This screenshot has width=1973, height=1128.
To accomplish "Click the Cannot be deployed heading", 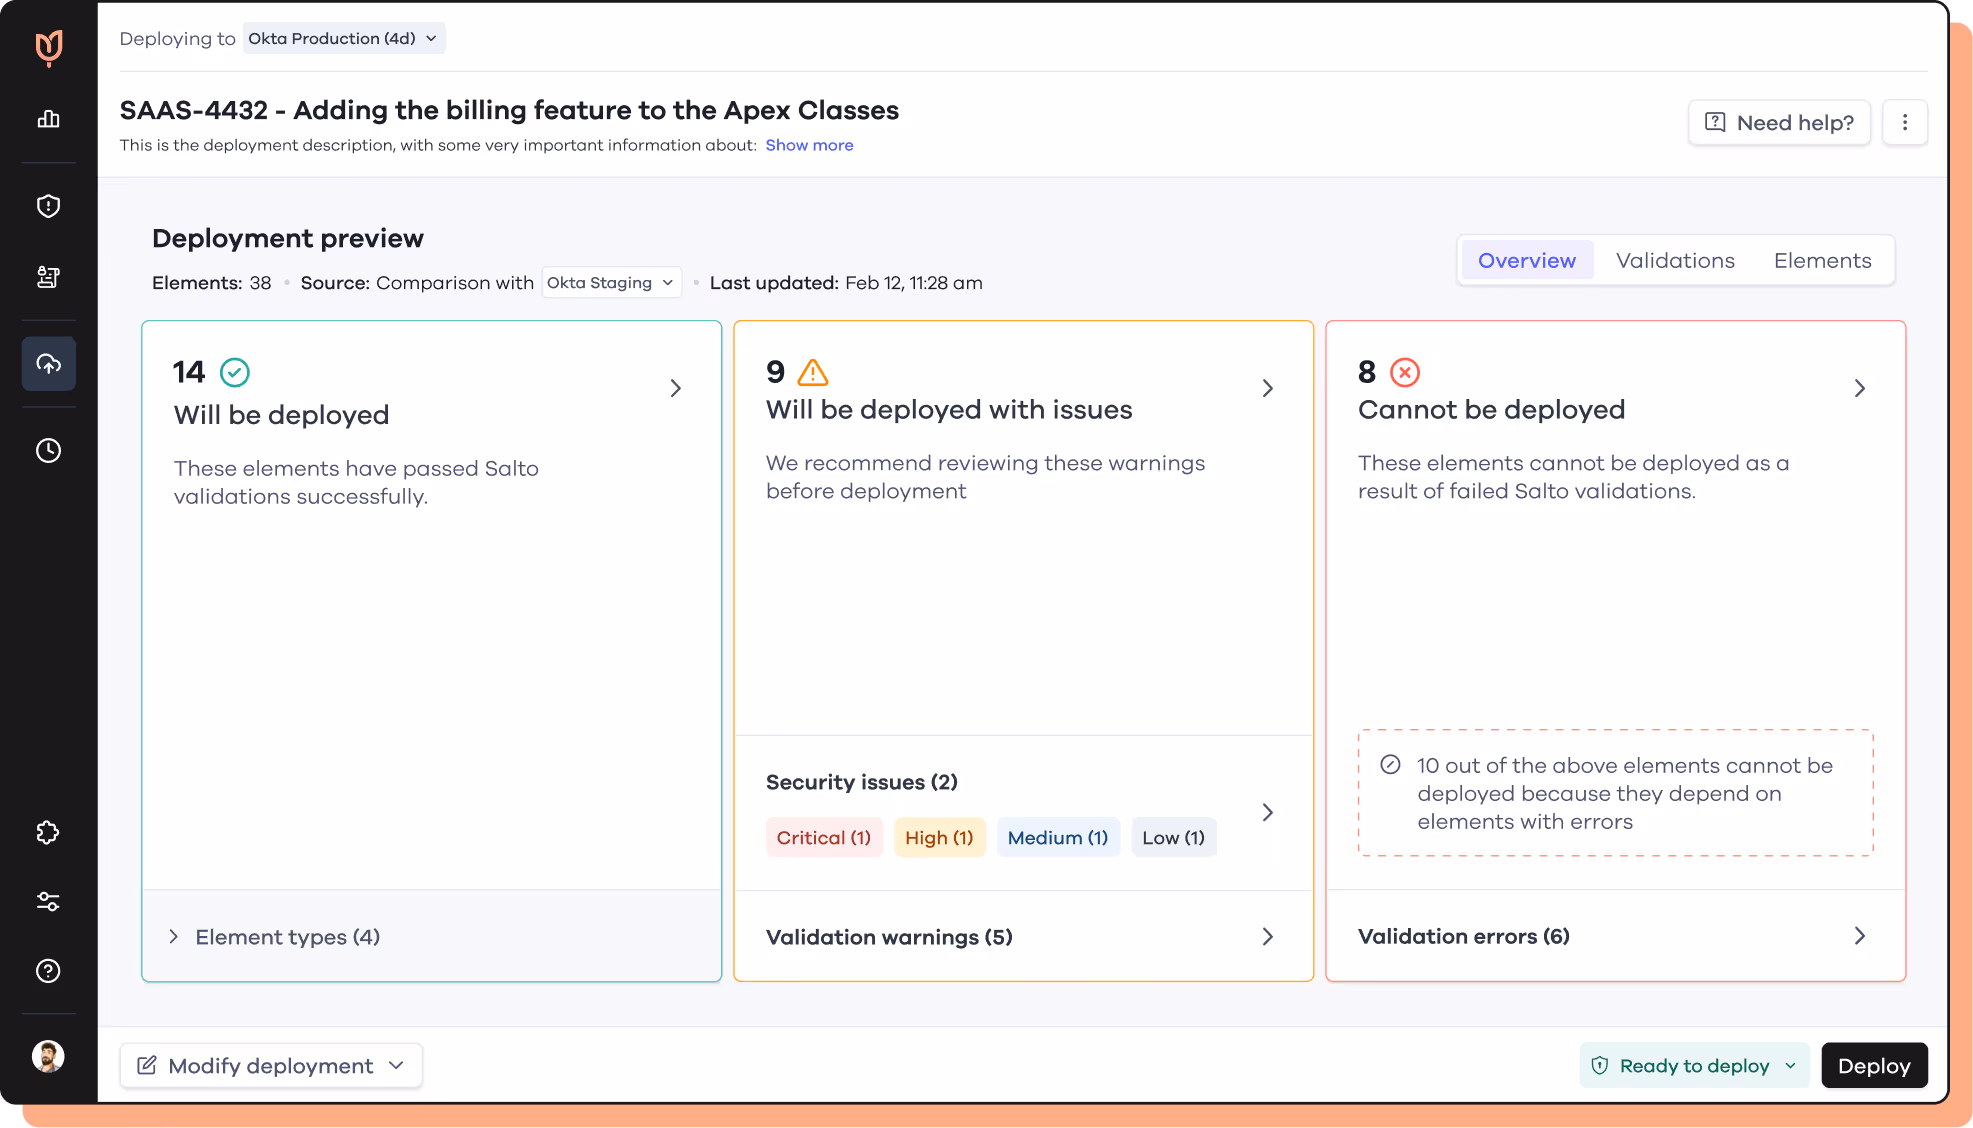I will pos(1491,410).
